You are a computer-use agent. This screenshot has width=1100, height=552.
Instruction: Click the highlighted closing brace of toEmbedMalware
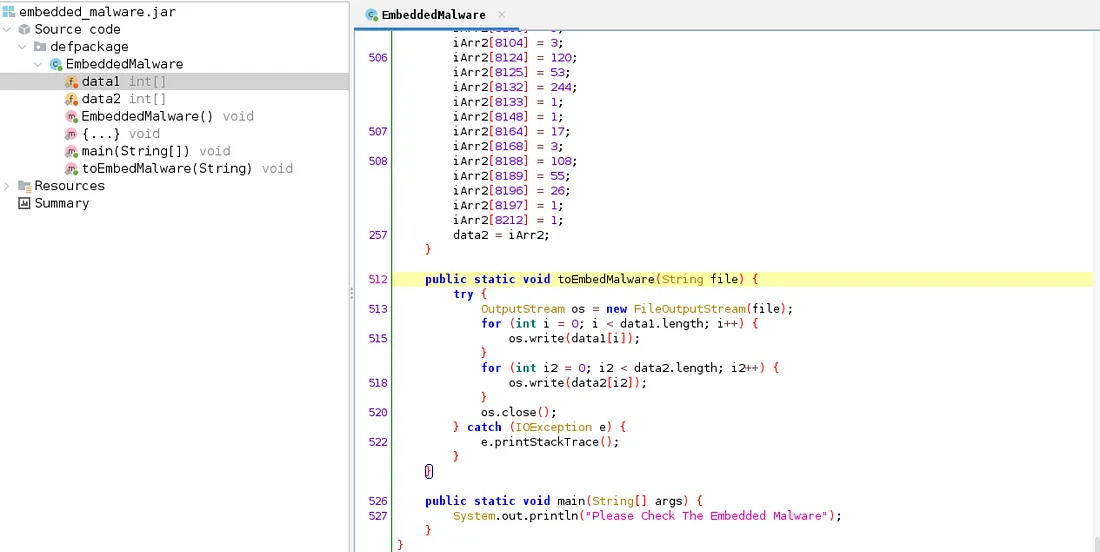click(429, 472)
